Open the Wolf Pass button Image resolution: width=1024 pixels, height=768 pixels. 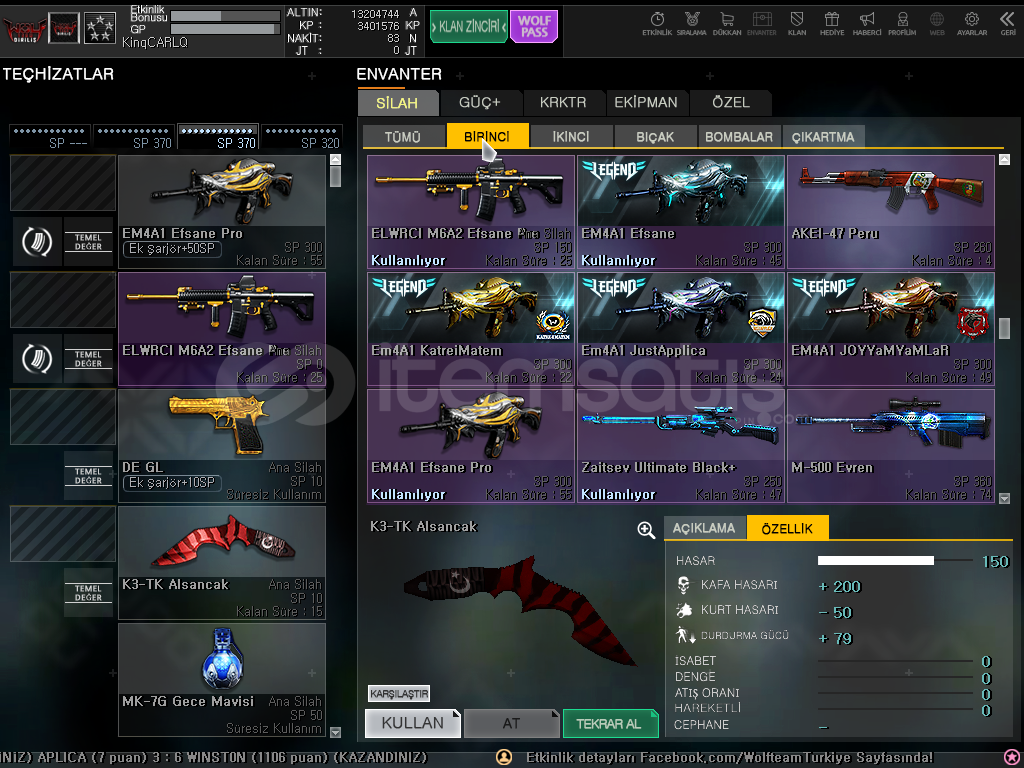click(534, 27)
